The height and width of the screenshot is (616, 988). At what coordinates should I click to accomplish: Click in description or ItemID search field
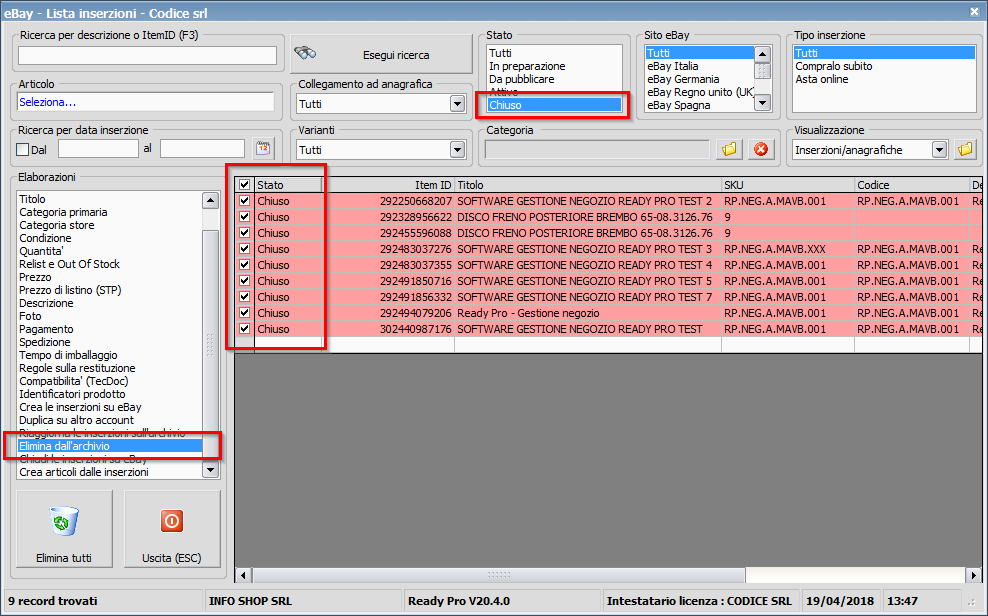coord(147,55)
